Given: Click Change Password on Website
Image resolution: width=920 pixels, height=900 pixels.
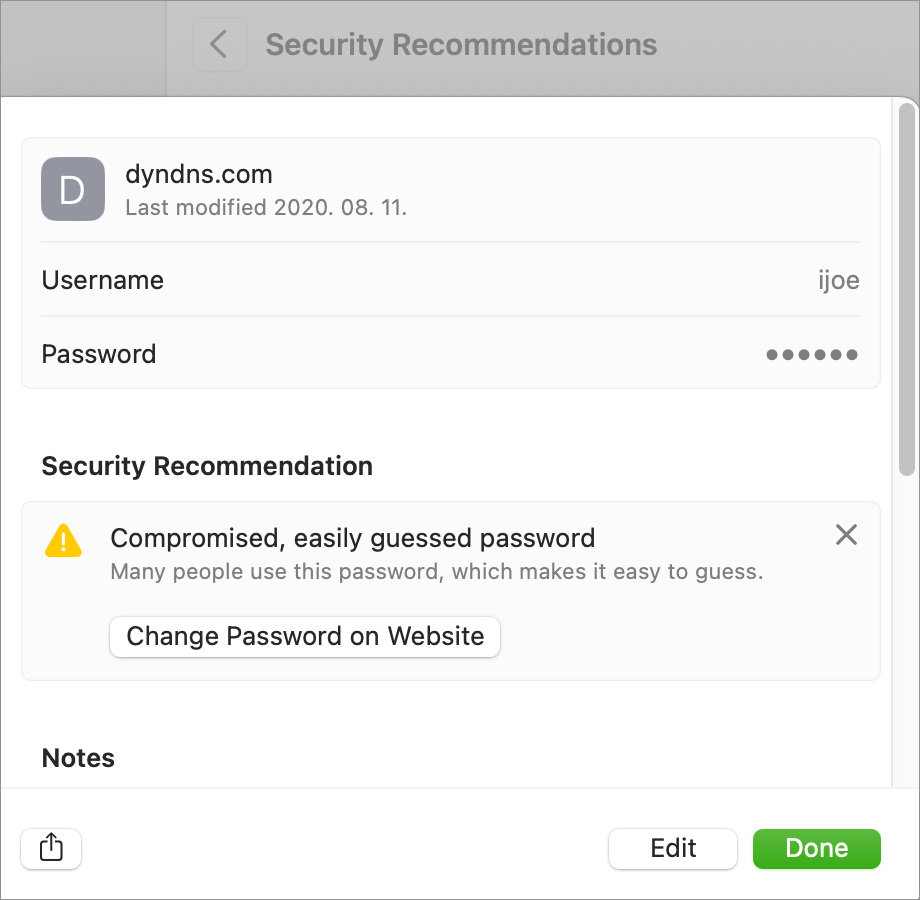Looking at the screenshot, I should (305, 637).
